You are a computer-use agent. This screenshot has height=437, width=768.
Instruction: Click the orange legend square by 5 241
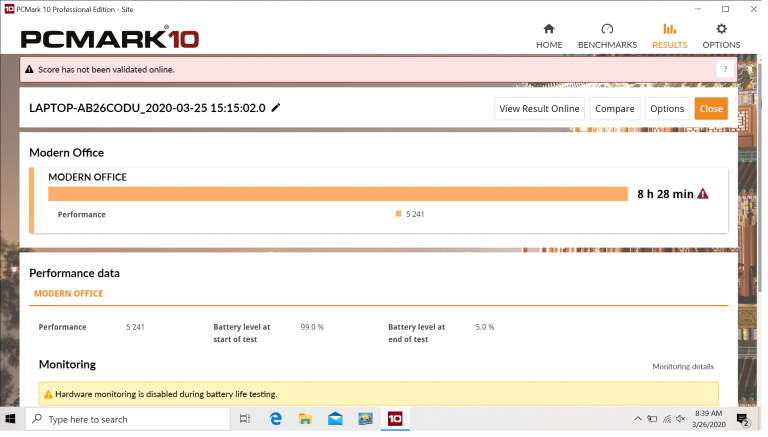click(x=398, y=214)
